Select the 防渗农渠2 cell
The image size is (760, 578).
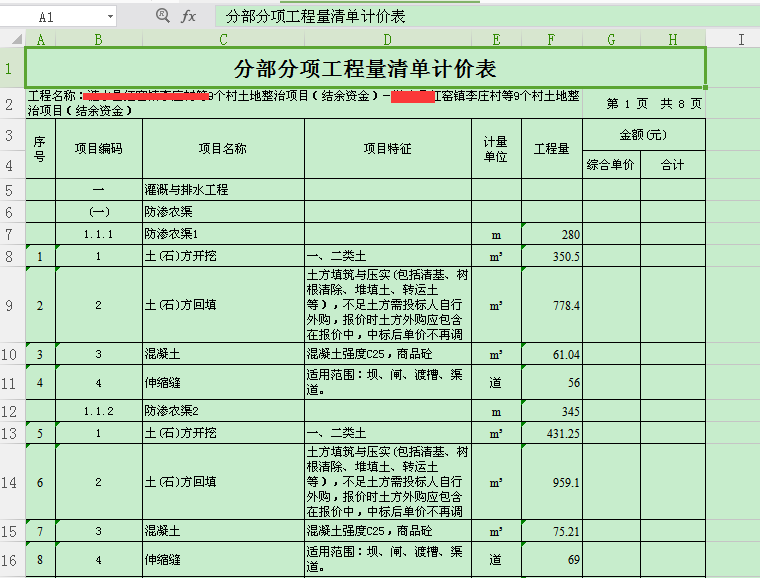pos(223,412)
